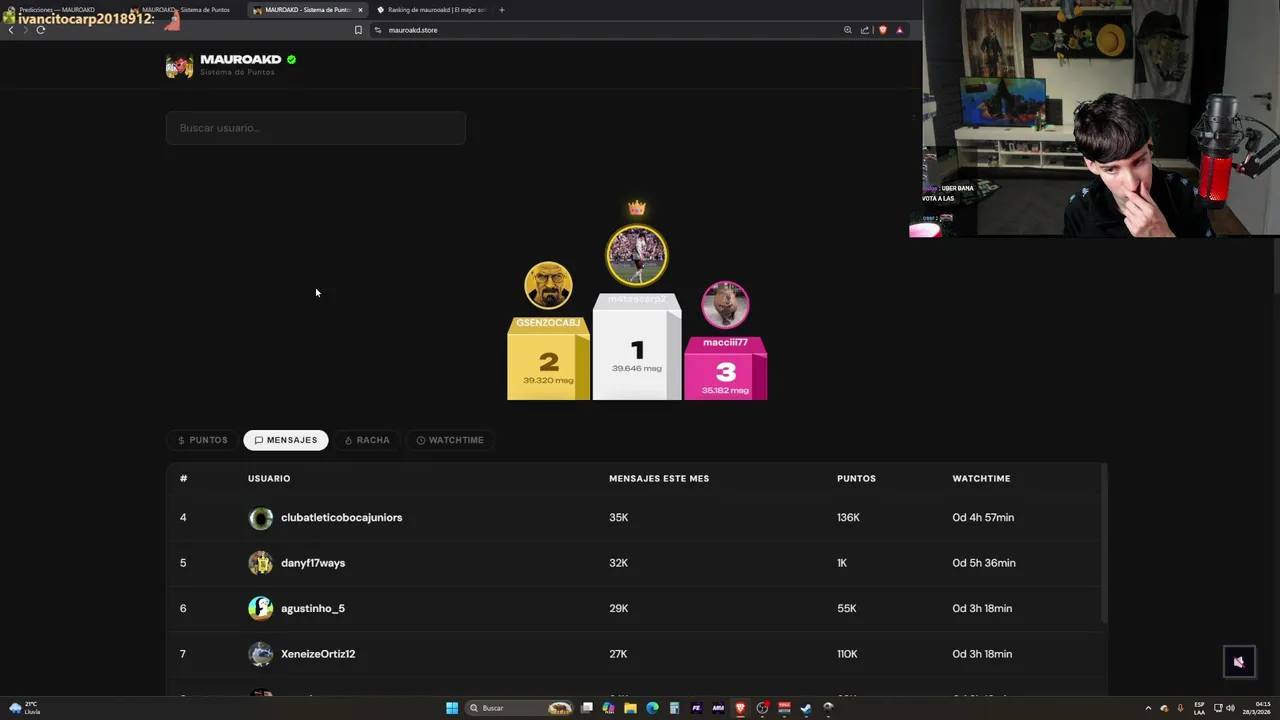The height and width of the screenshot is (720, 1280).
Task: Open volume control in system tray
Action: [1230, 708]
